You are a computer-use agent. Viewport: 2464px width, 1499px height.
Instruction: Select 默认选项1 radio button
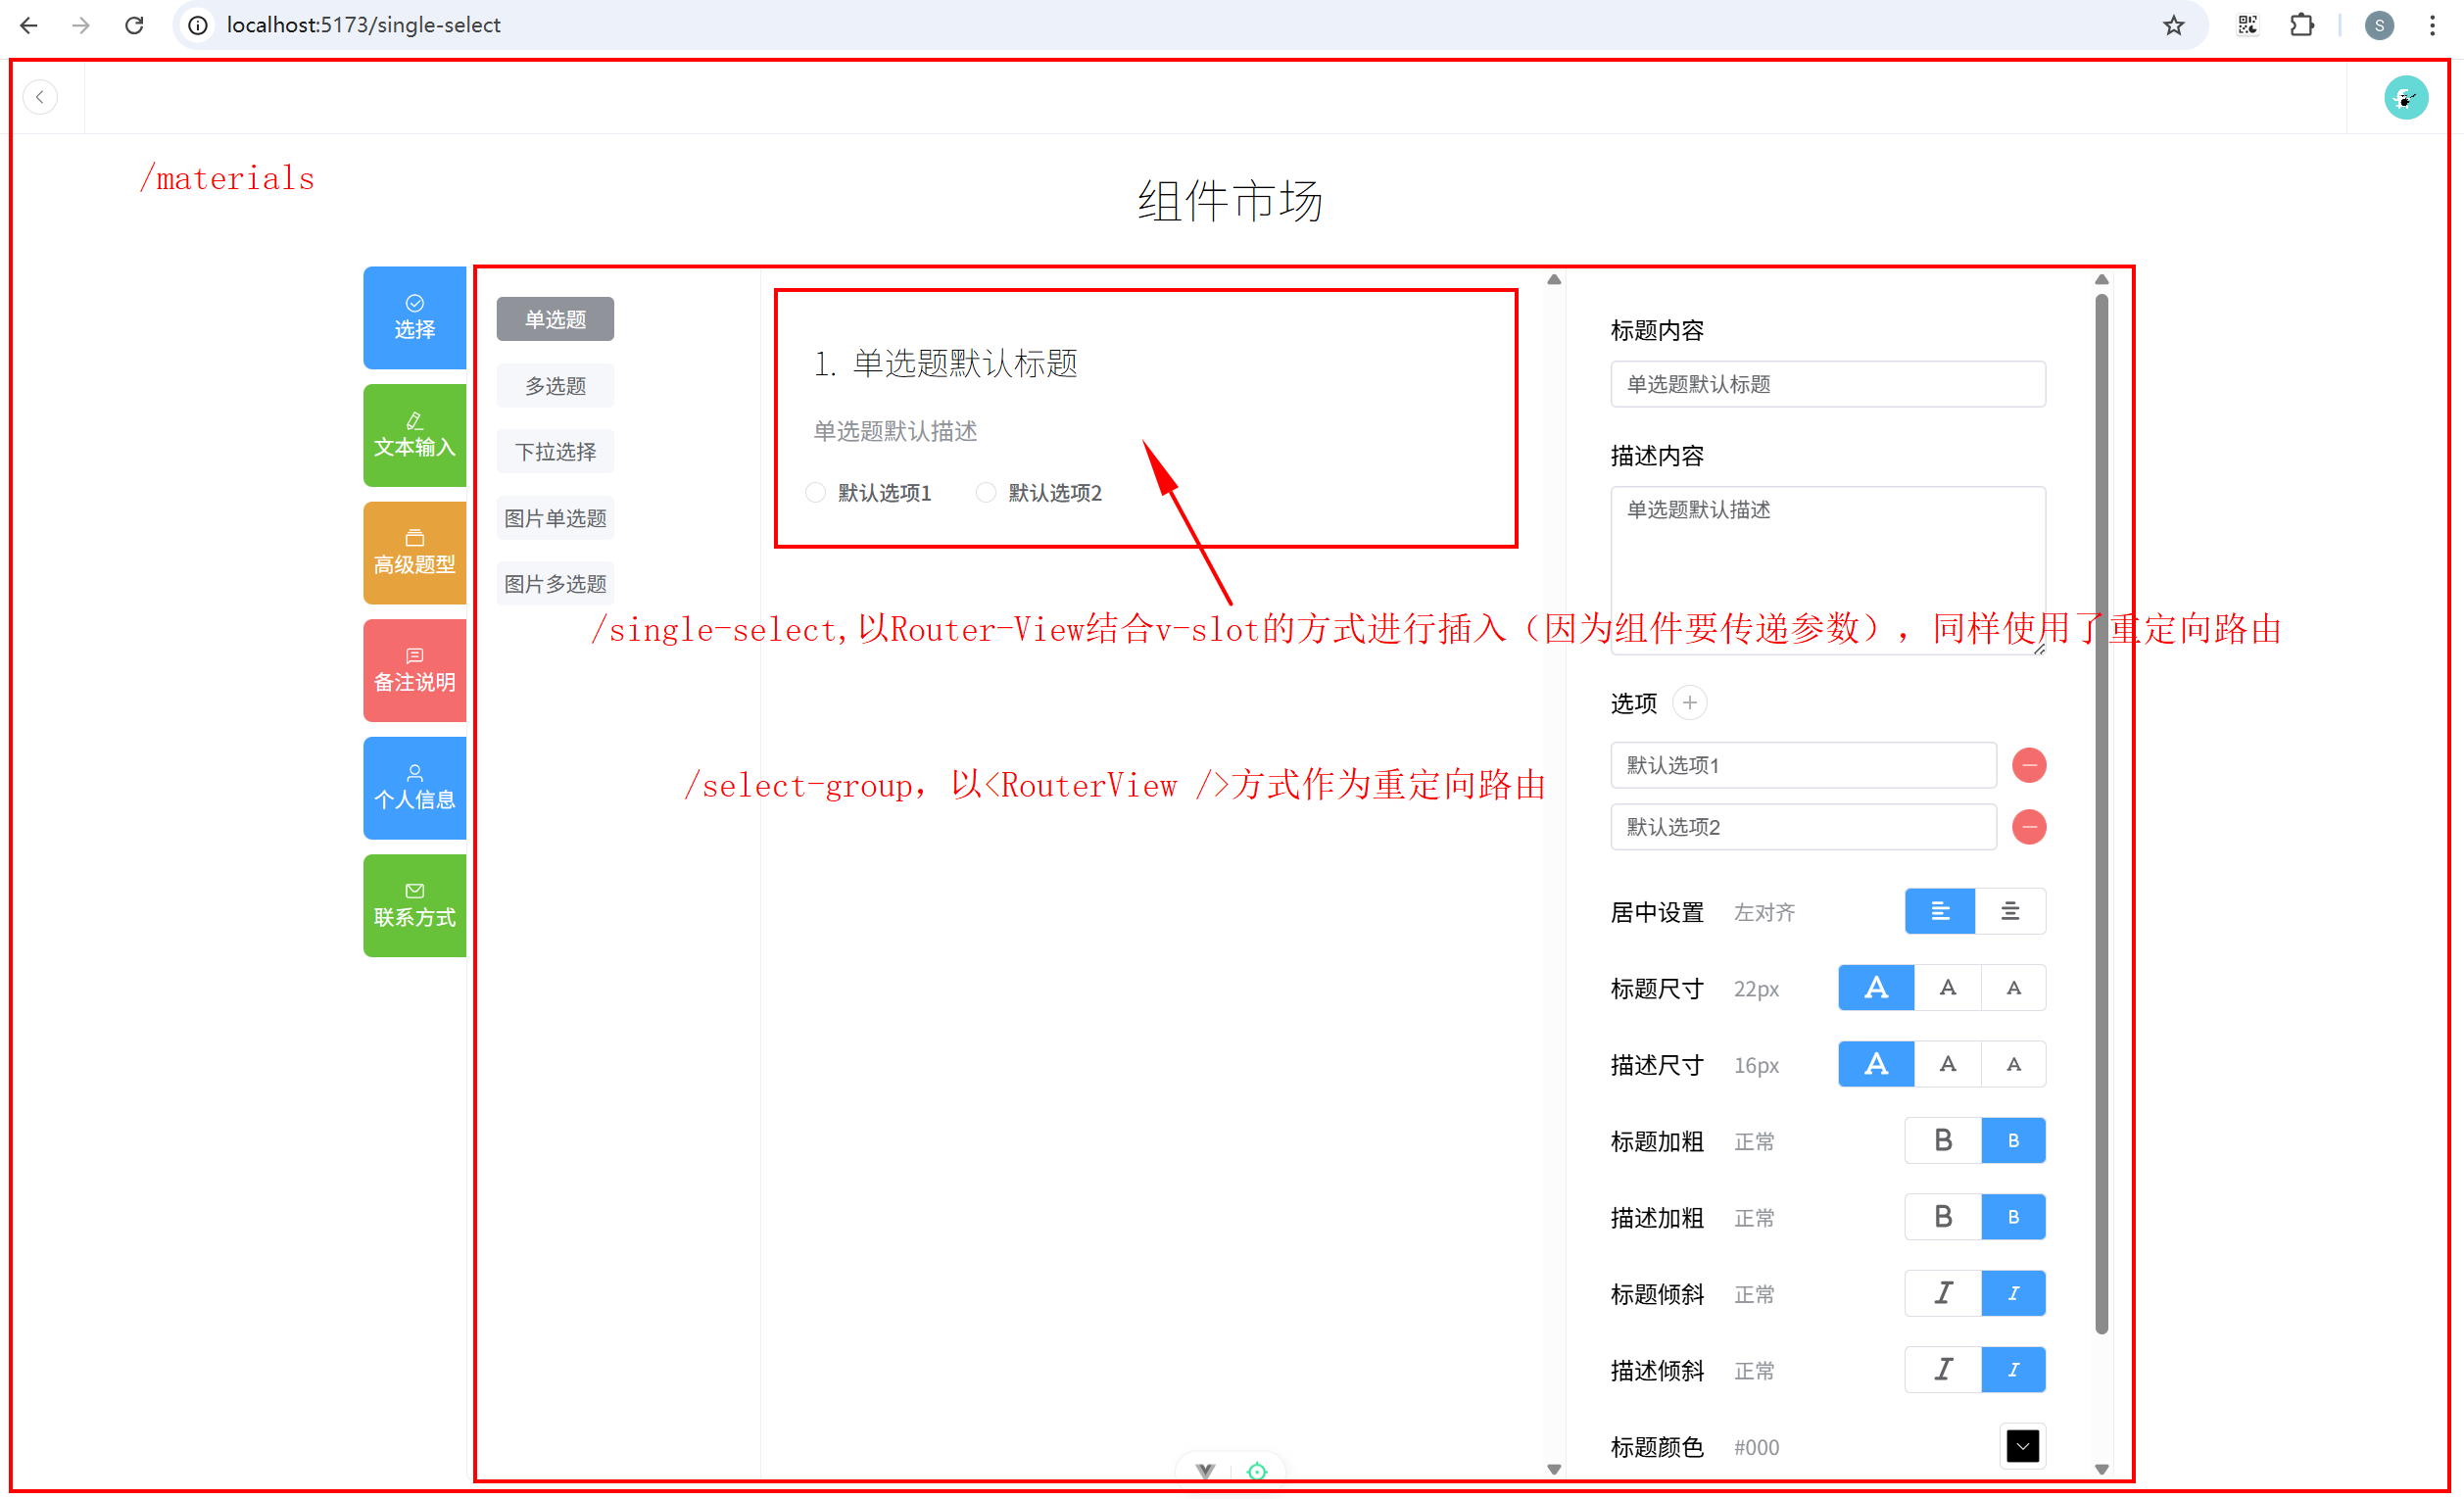point(816,492)
